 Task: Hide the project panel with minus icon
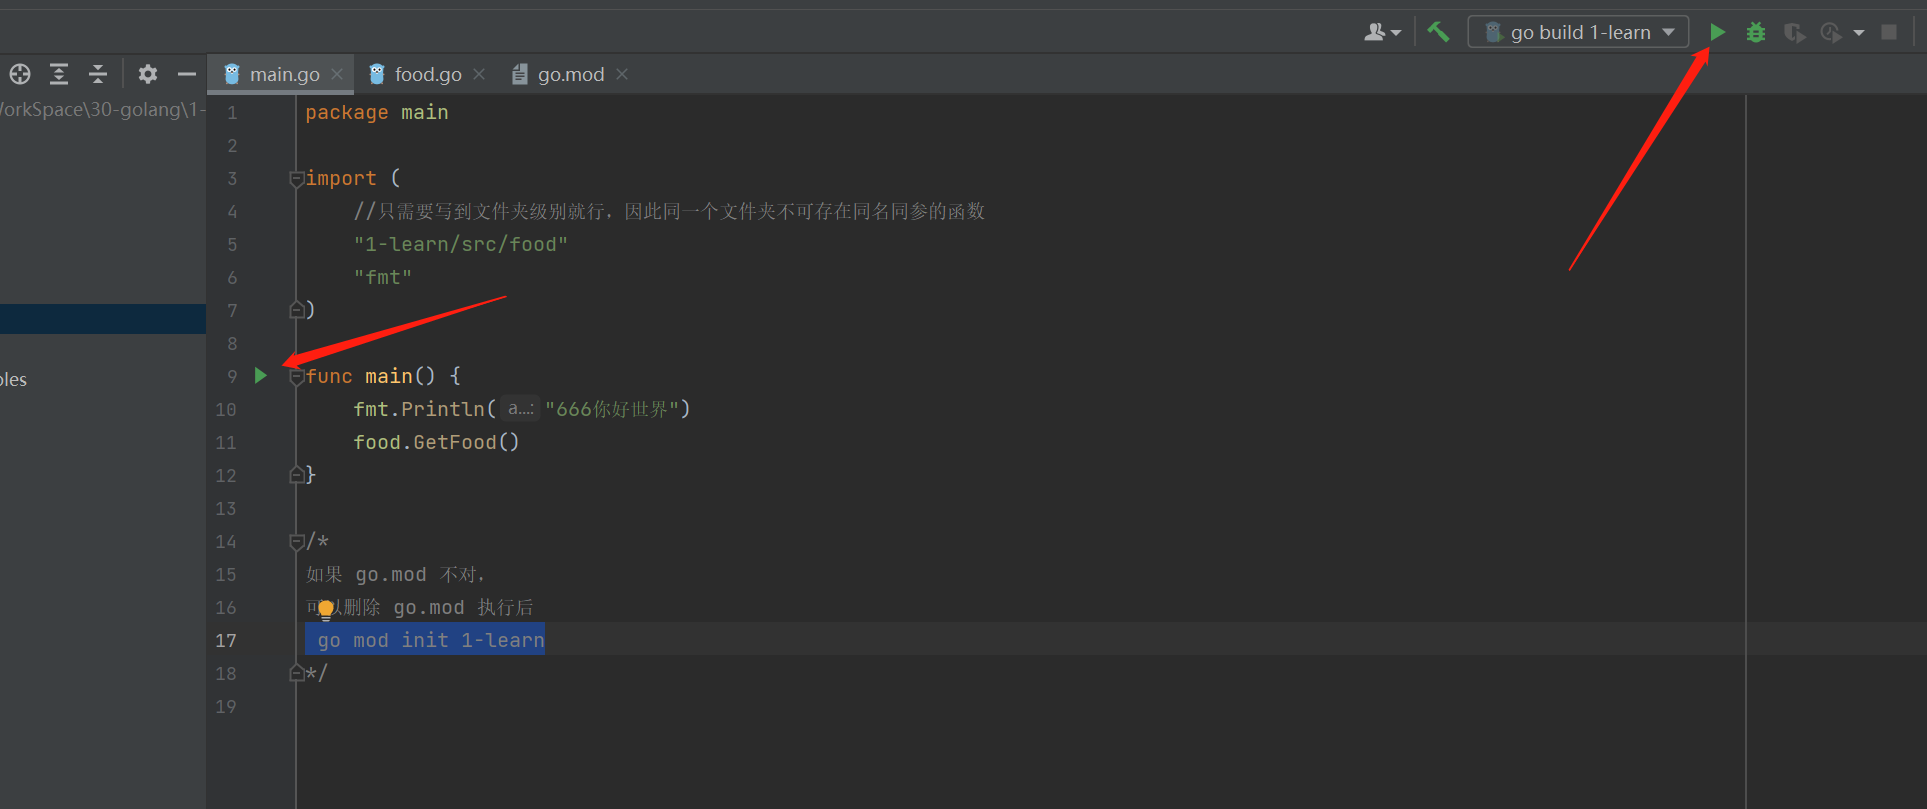coord(187,74)
